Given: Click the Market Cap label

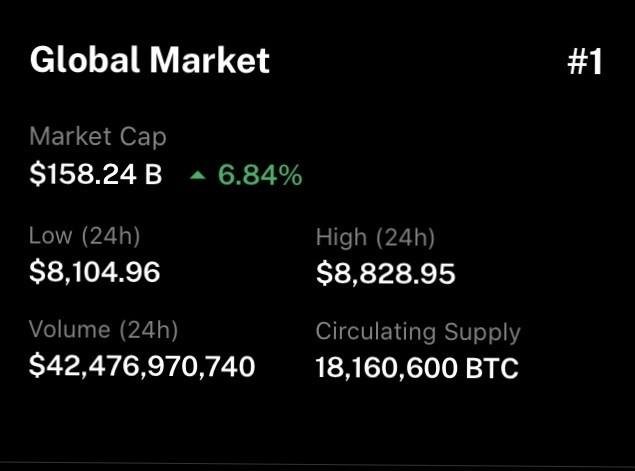Looking at the screenshot, I should pyautogui.click(x=98, y=137).
